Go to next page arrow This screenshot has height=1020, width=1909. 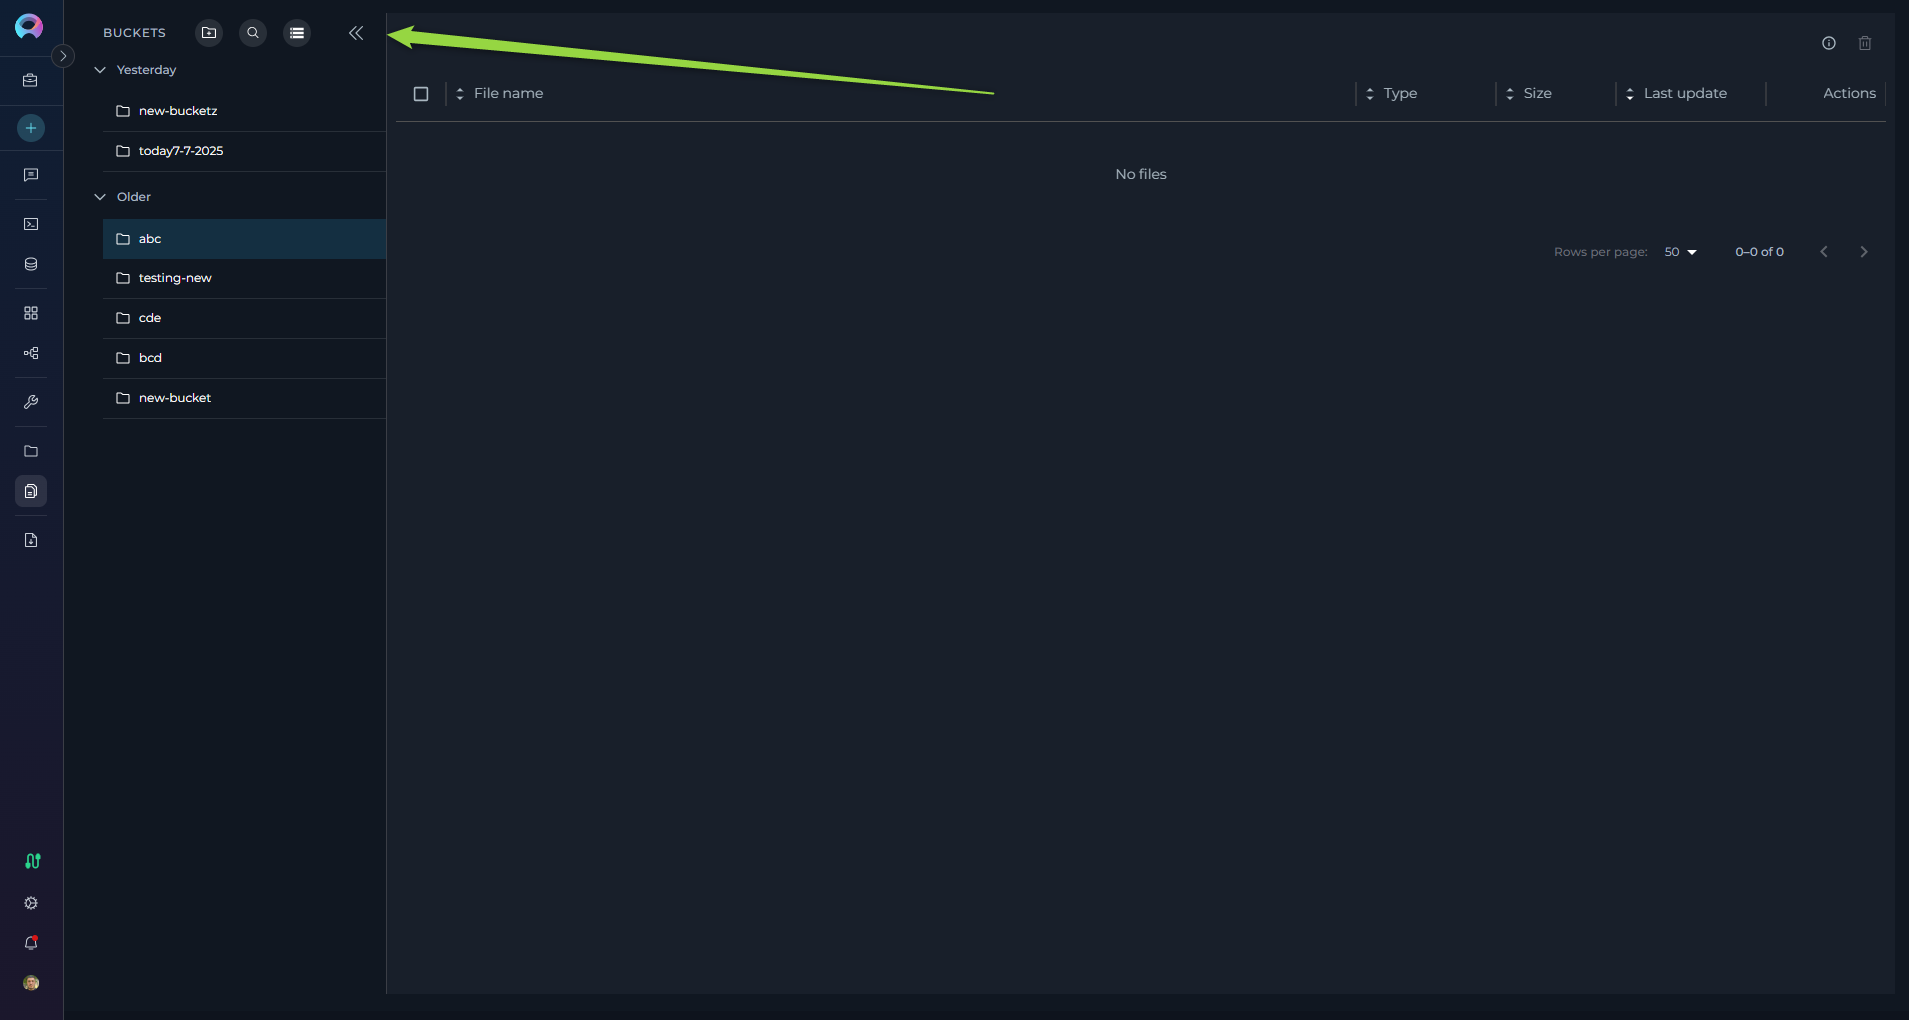pyautogui.click(x=1864, y=252)
